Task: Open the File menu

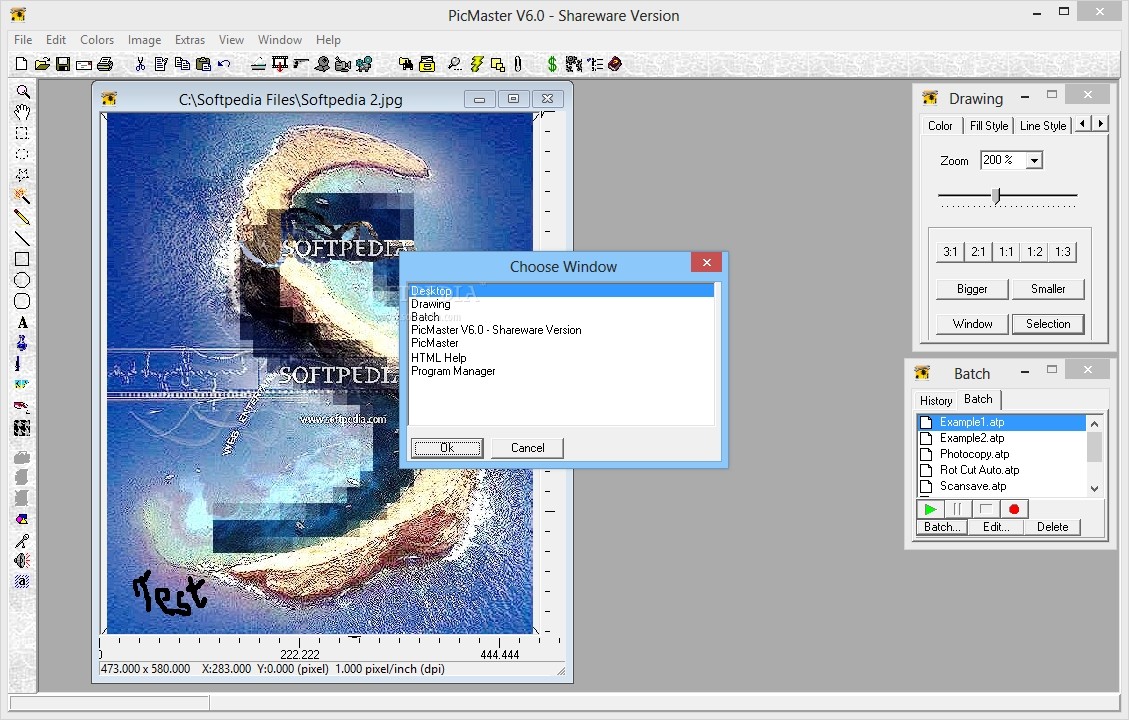Action: (x=23, y=40)
